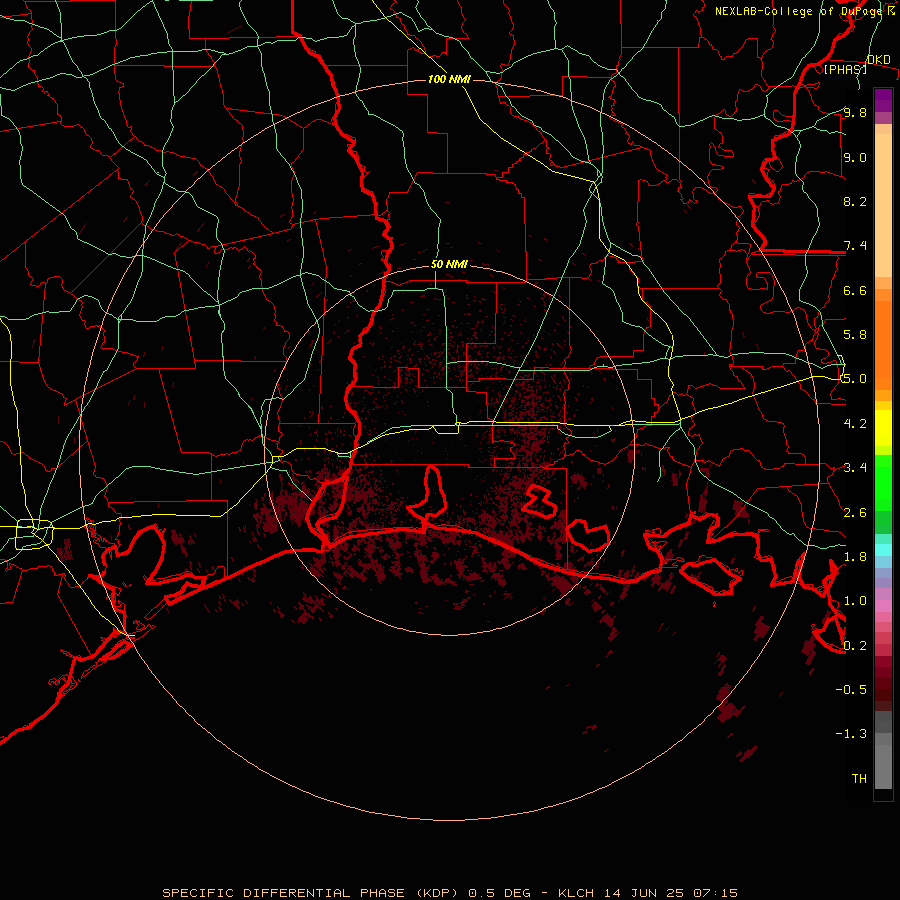Pick the cyan swatch on the color bar
This screenshot has width=900, height=900.
[883, 550]
